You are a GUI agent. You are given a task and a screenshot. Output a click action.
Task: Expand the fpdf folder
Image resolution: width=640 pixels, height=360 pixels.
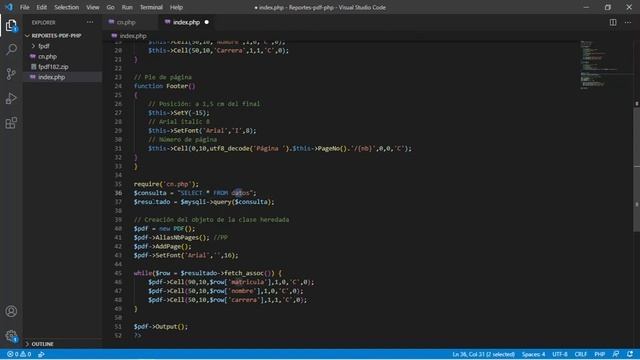pos(44,46)
